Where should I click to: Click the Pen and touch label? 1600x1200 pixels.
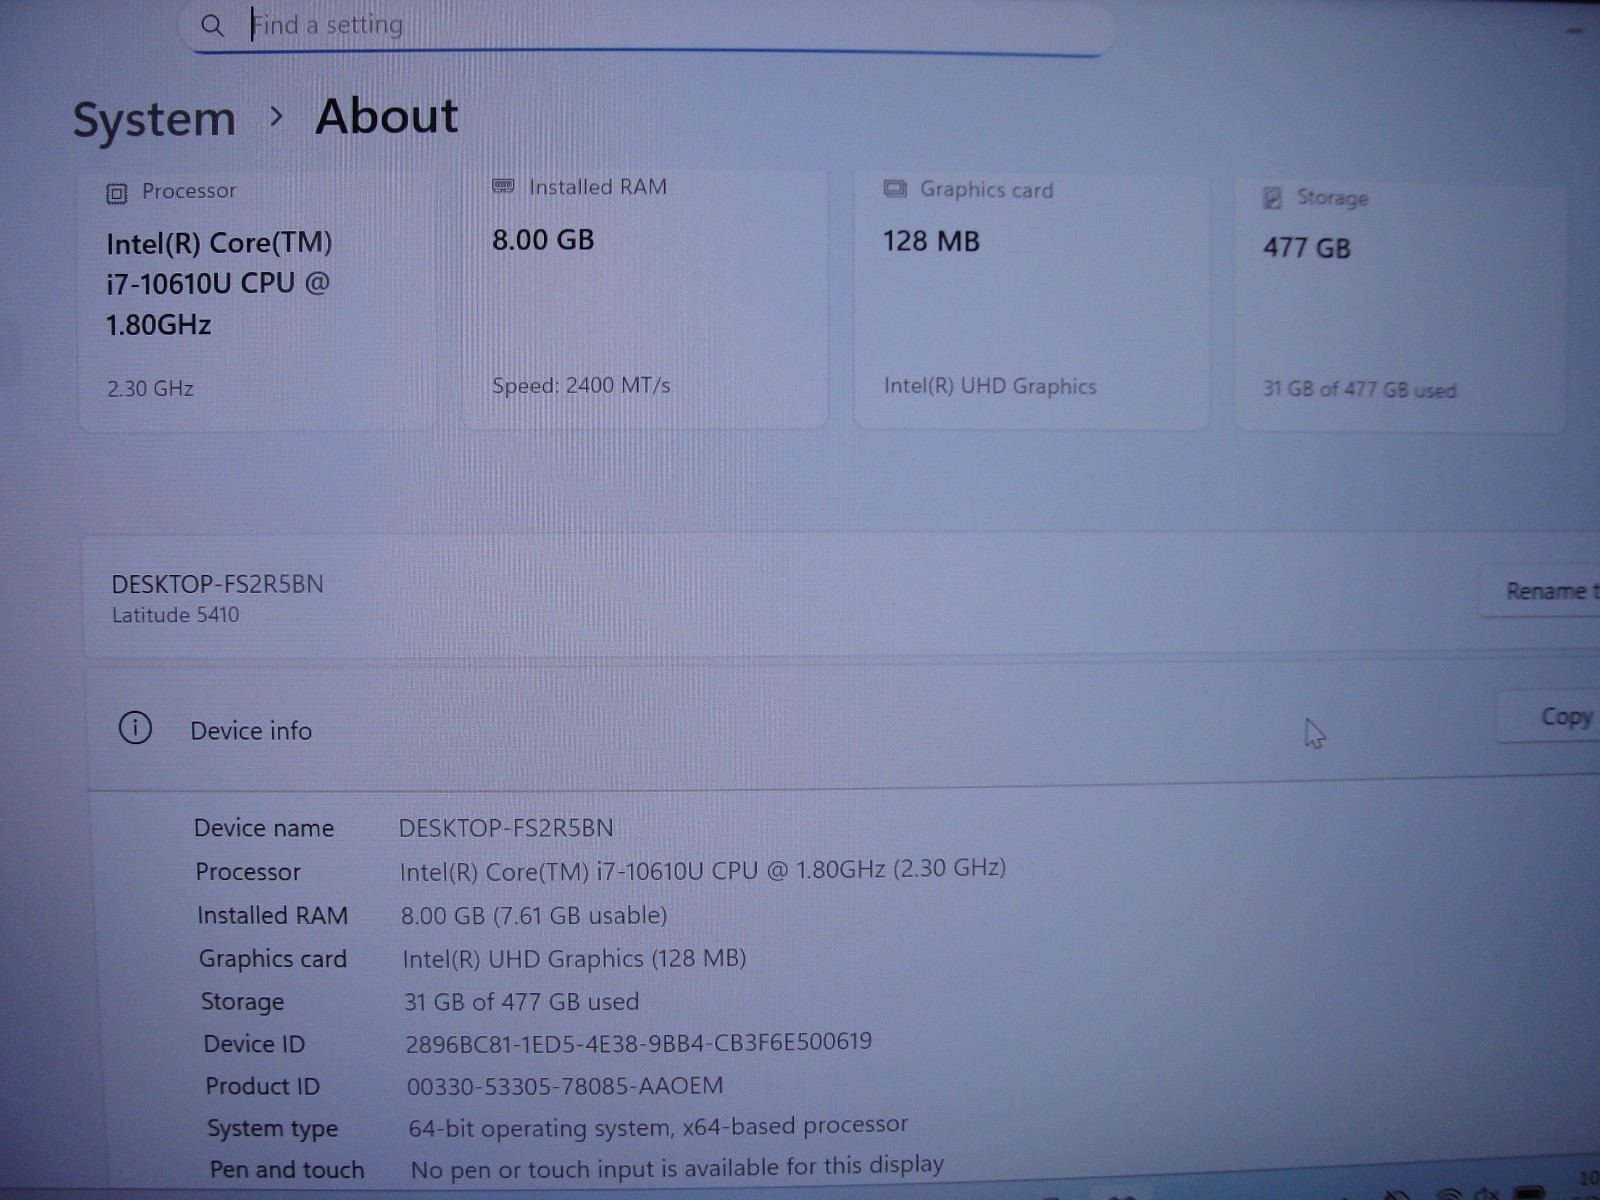[287, 1170]
